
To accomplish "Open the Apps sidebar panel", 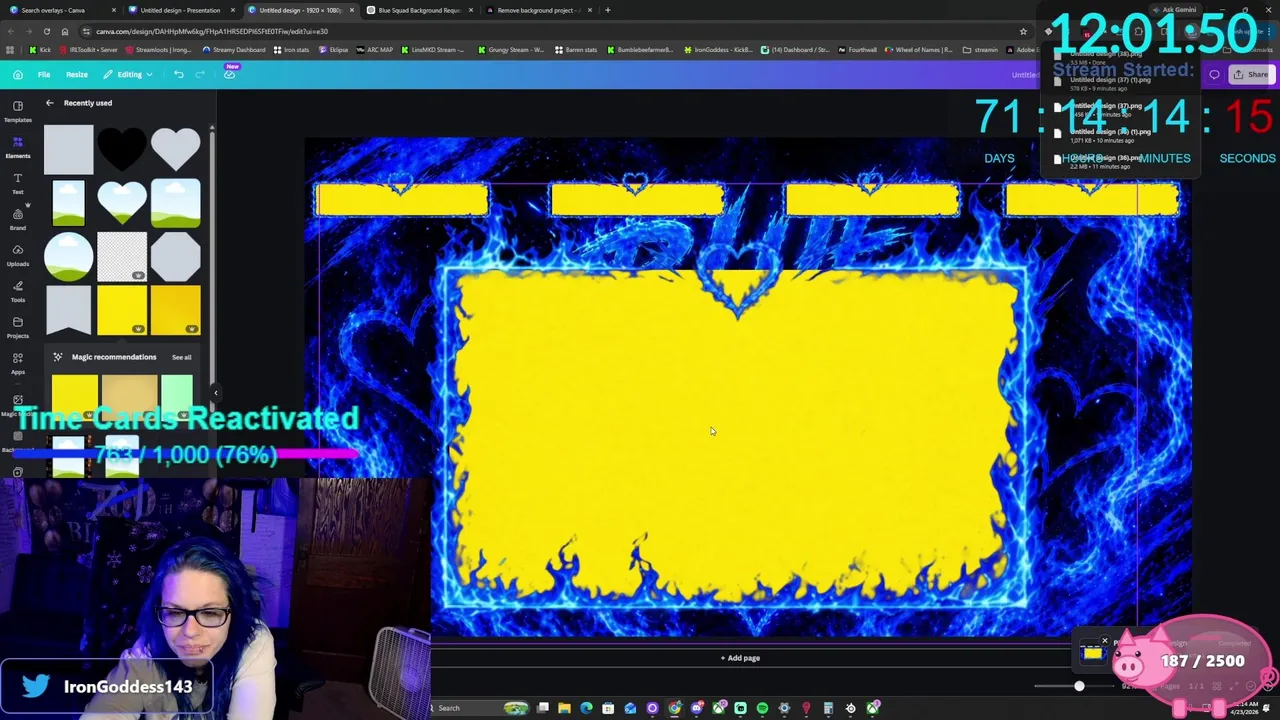I will coord(18,363).
